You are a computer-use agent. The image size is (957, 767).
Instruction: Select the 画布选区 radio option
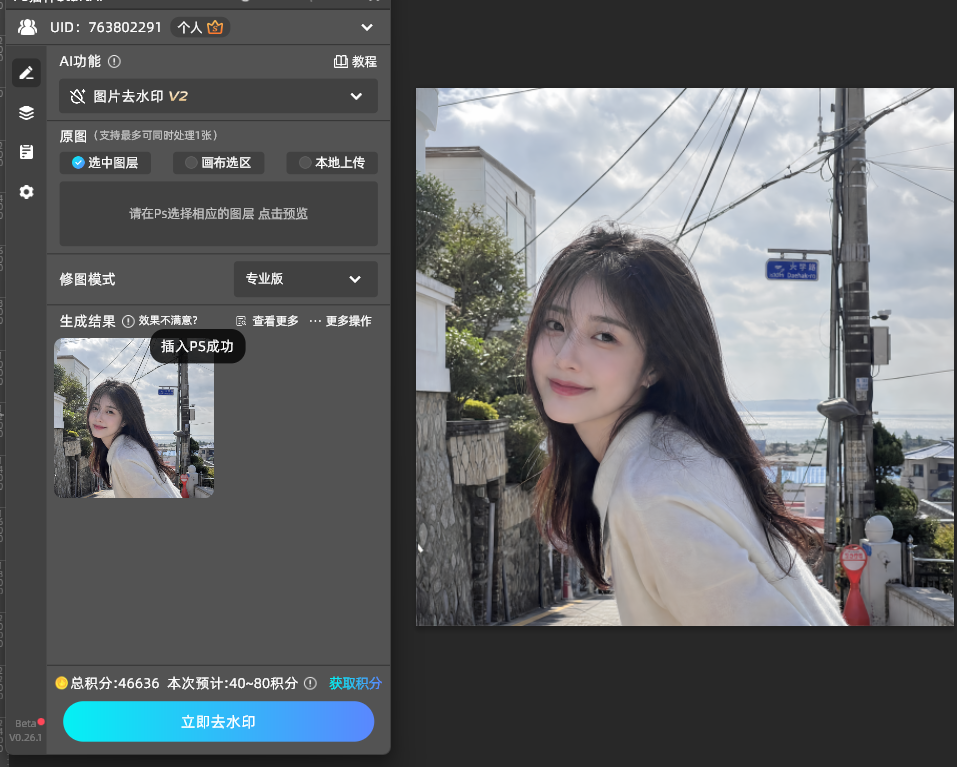tap(218, 163)
